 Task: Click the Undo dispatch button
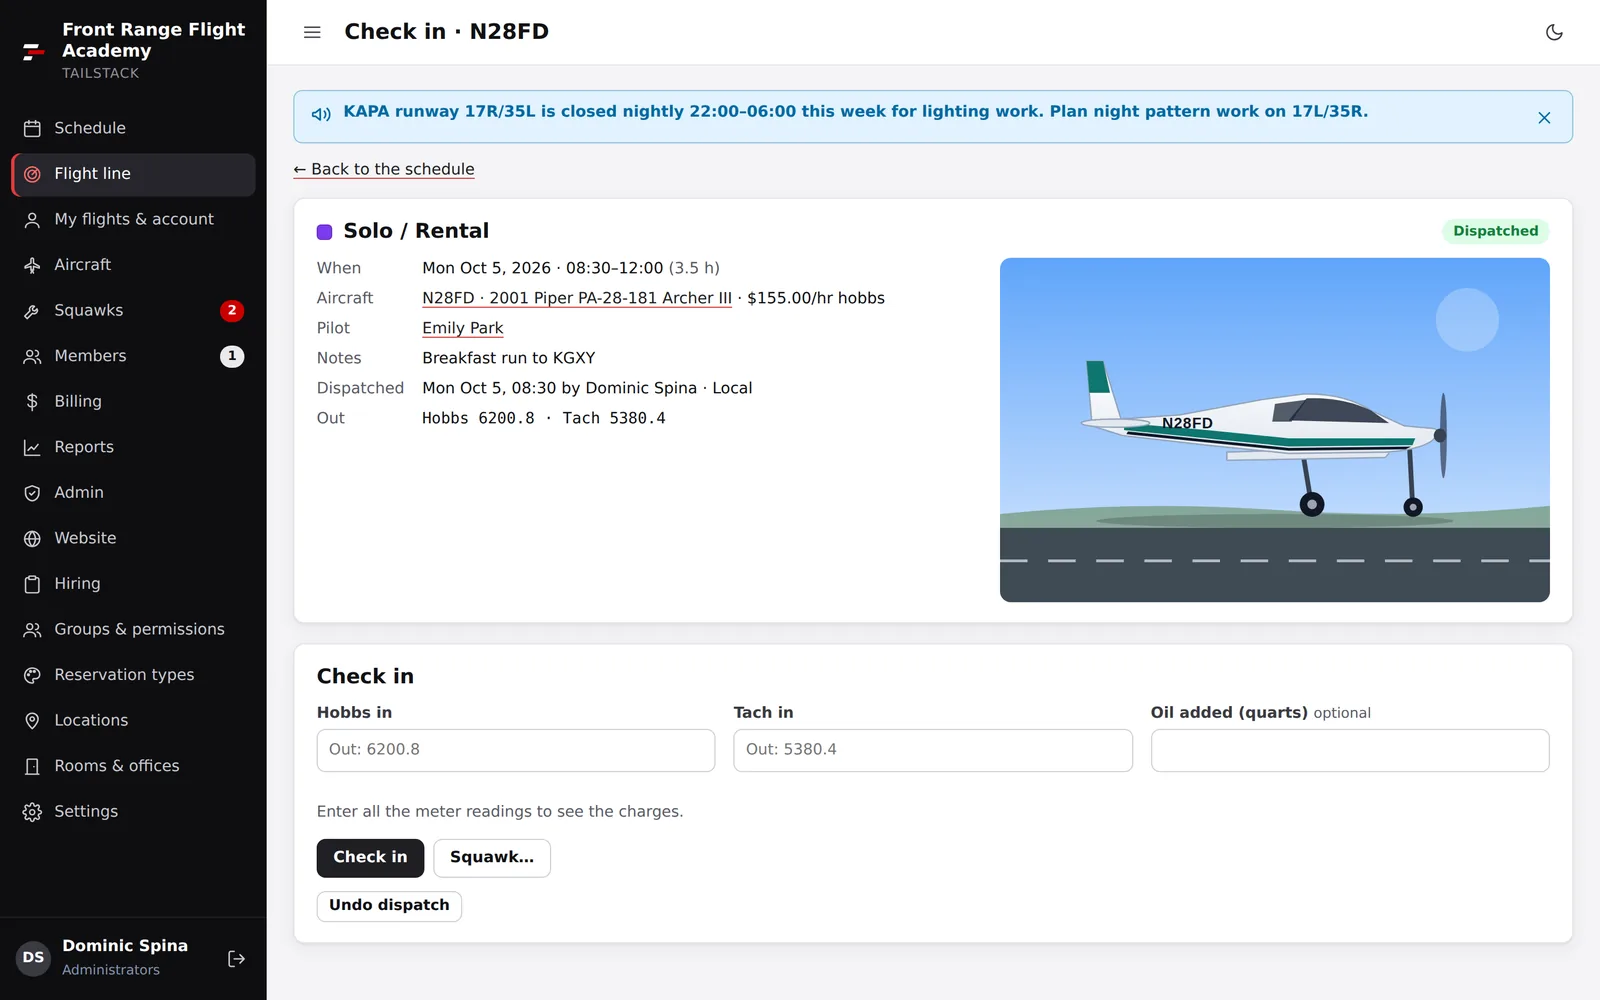389,906
